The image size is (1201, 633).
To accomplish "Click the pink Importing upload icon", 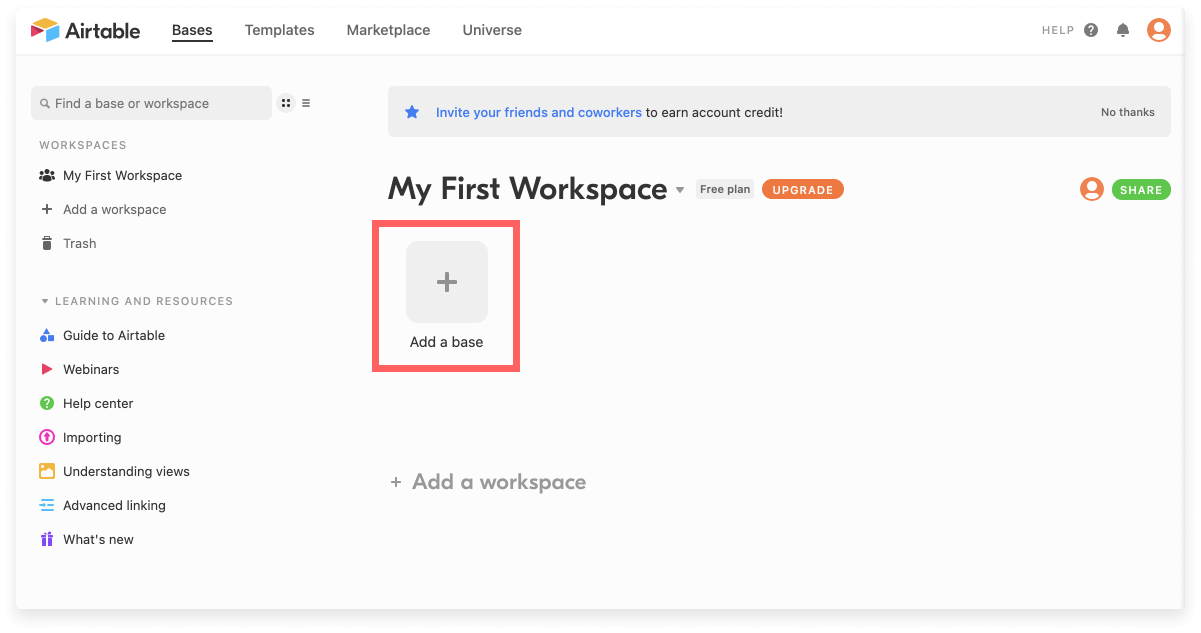I will coord(47,437).
